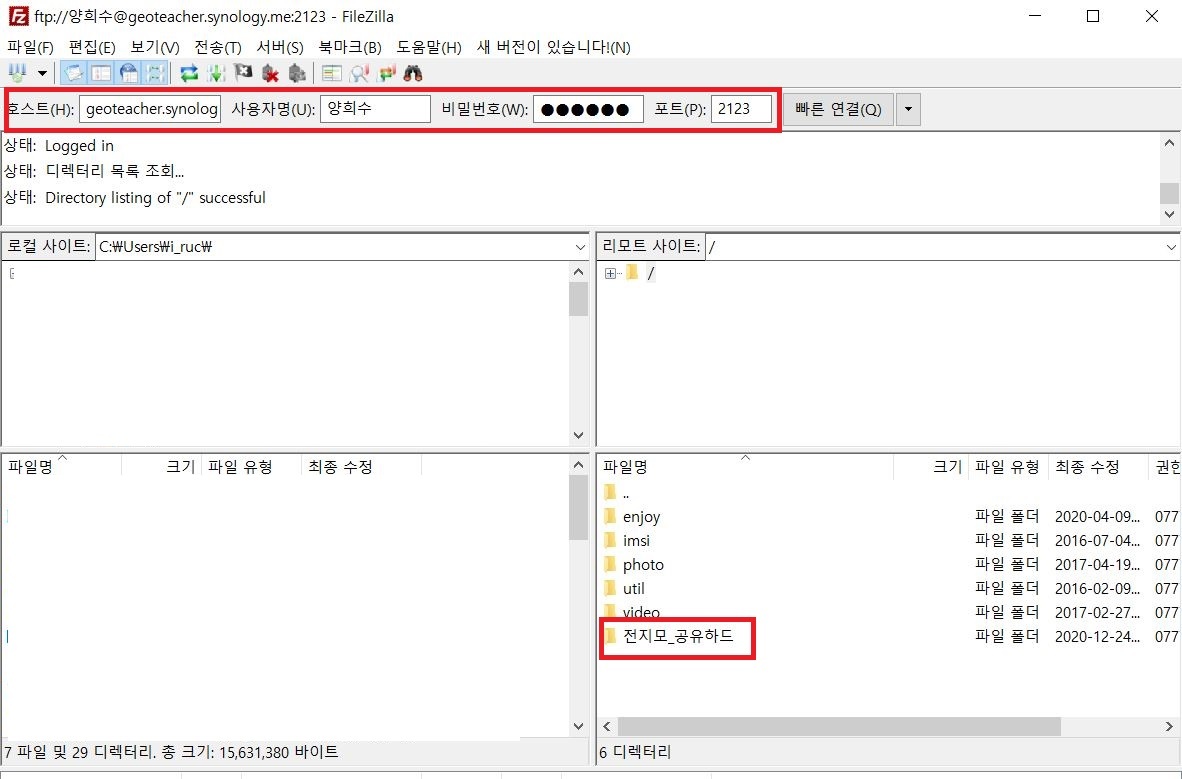Screen dimensions: 1182x779
Task: Select the 전지모_공유하드 folder
Action: click(678, 636)
